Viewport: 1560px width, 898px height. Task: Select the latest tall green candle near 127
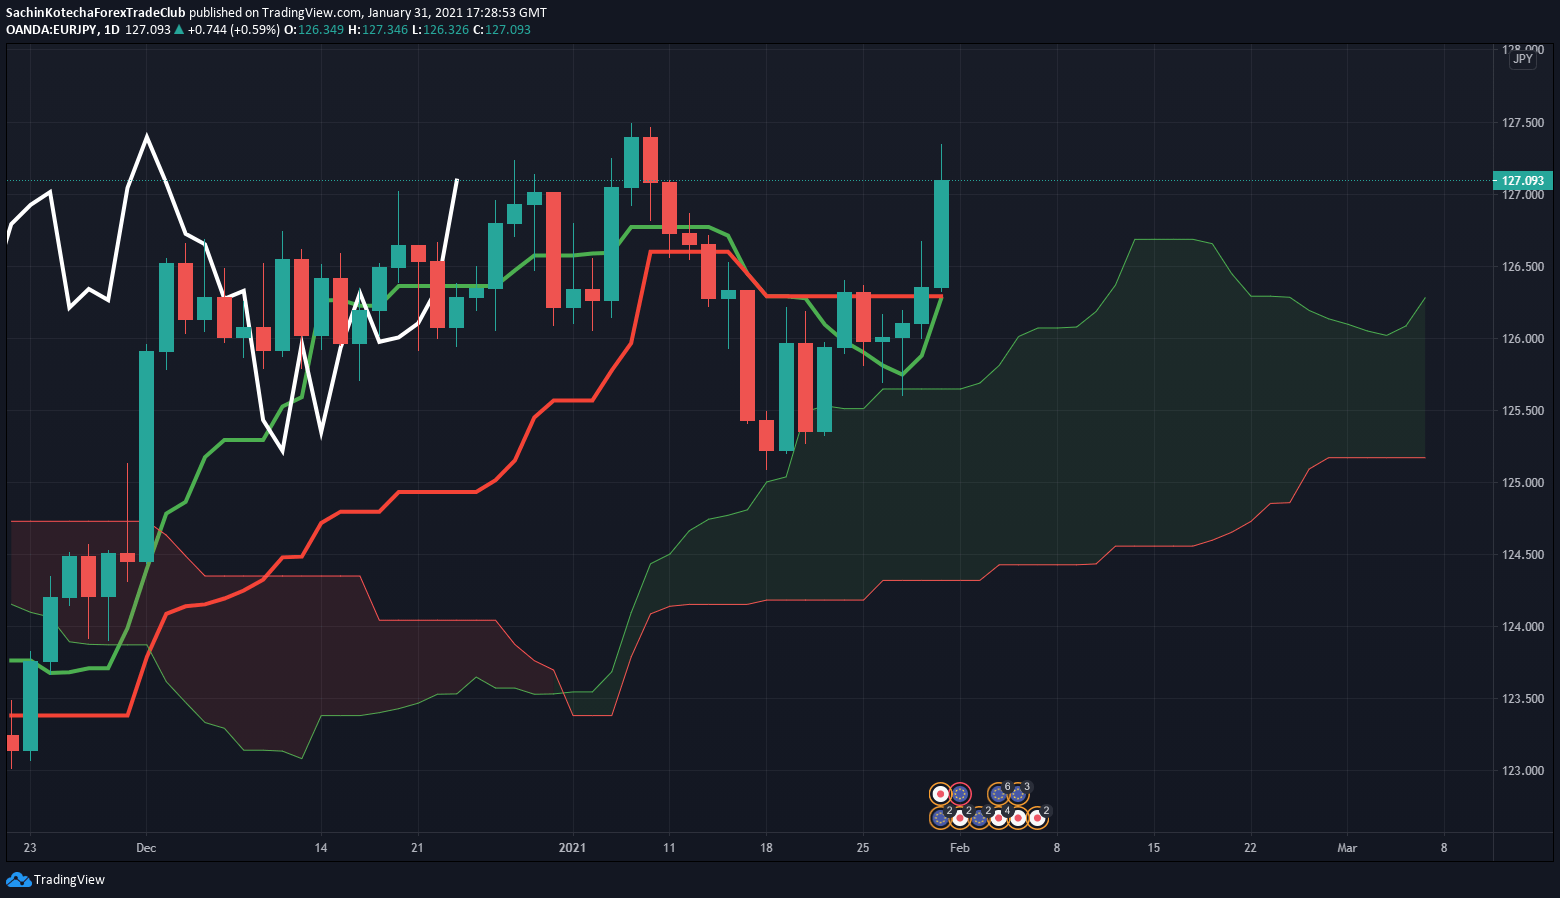click(x=941, y=234)
